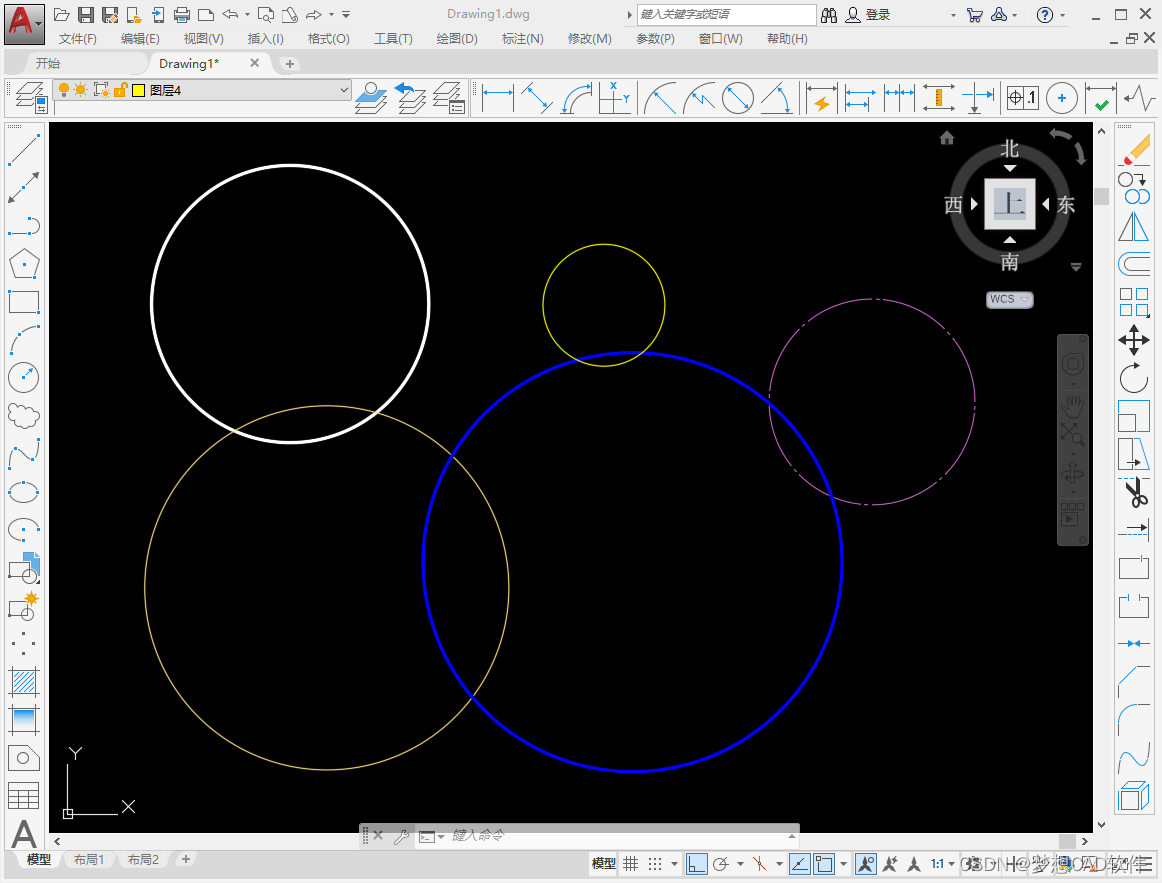The width and height of the screenshot is (1162, 883).
Task: Toggle grid display in status bar
Action: pos(631,864)
